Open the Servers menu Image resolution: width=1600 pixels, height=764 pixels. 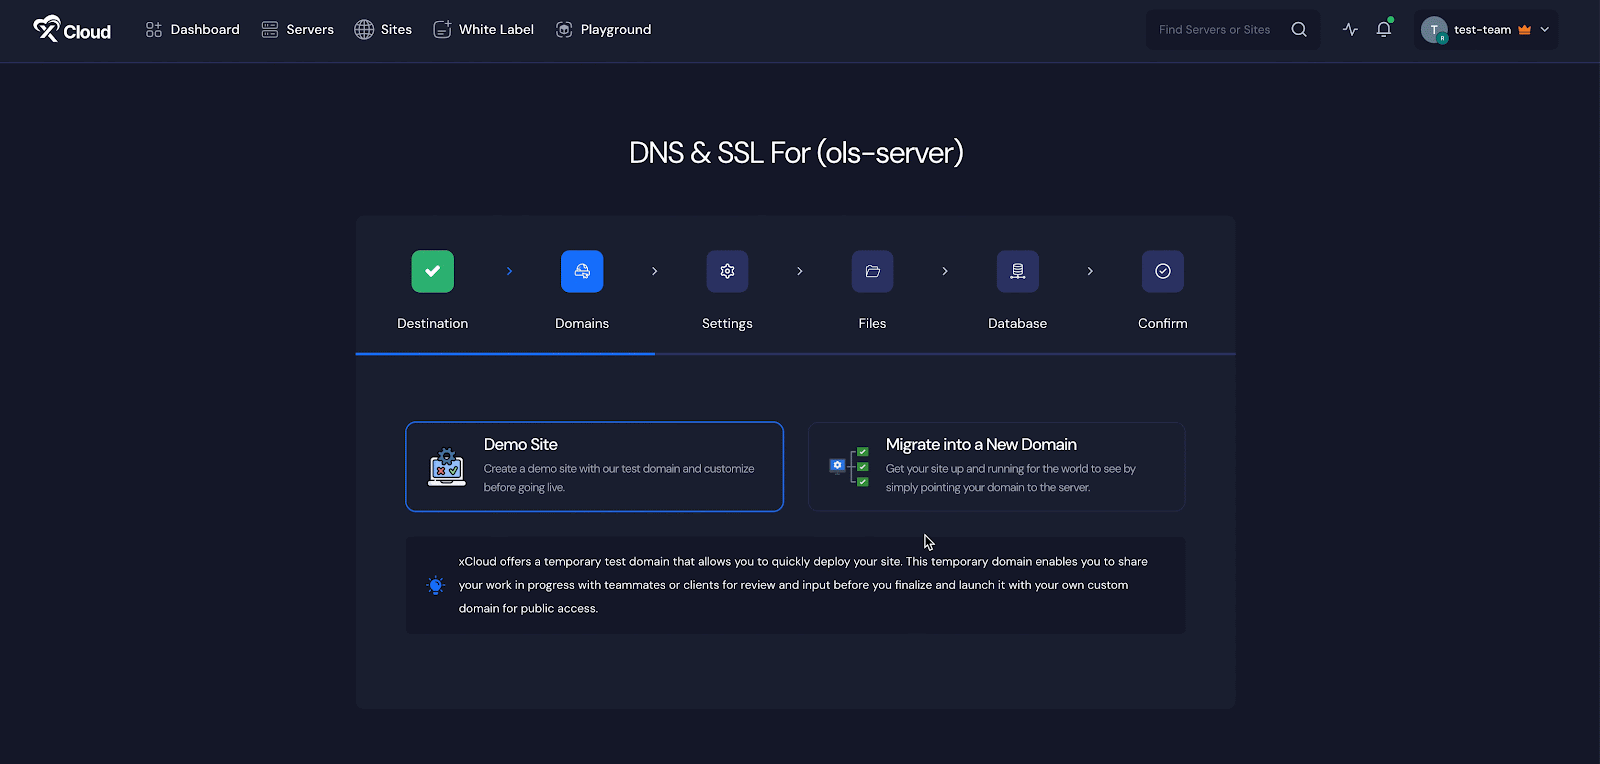click(x=298, y=29)
